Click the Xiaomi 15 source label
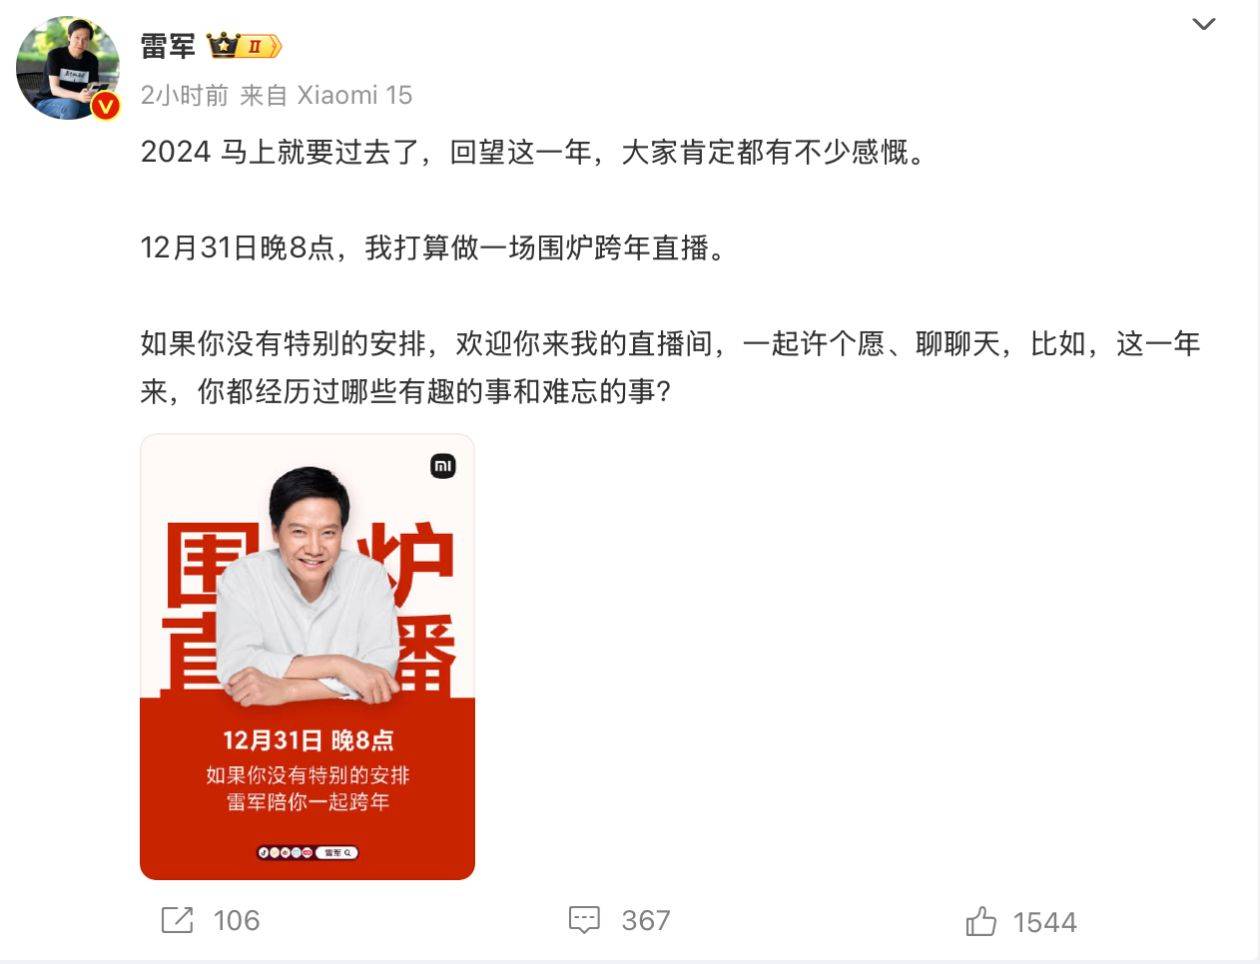Viewport: 1260px width, 964px height. (355, 95)
